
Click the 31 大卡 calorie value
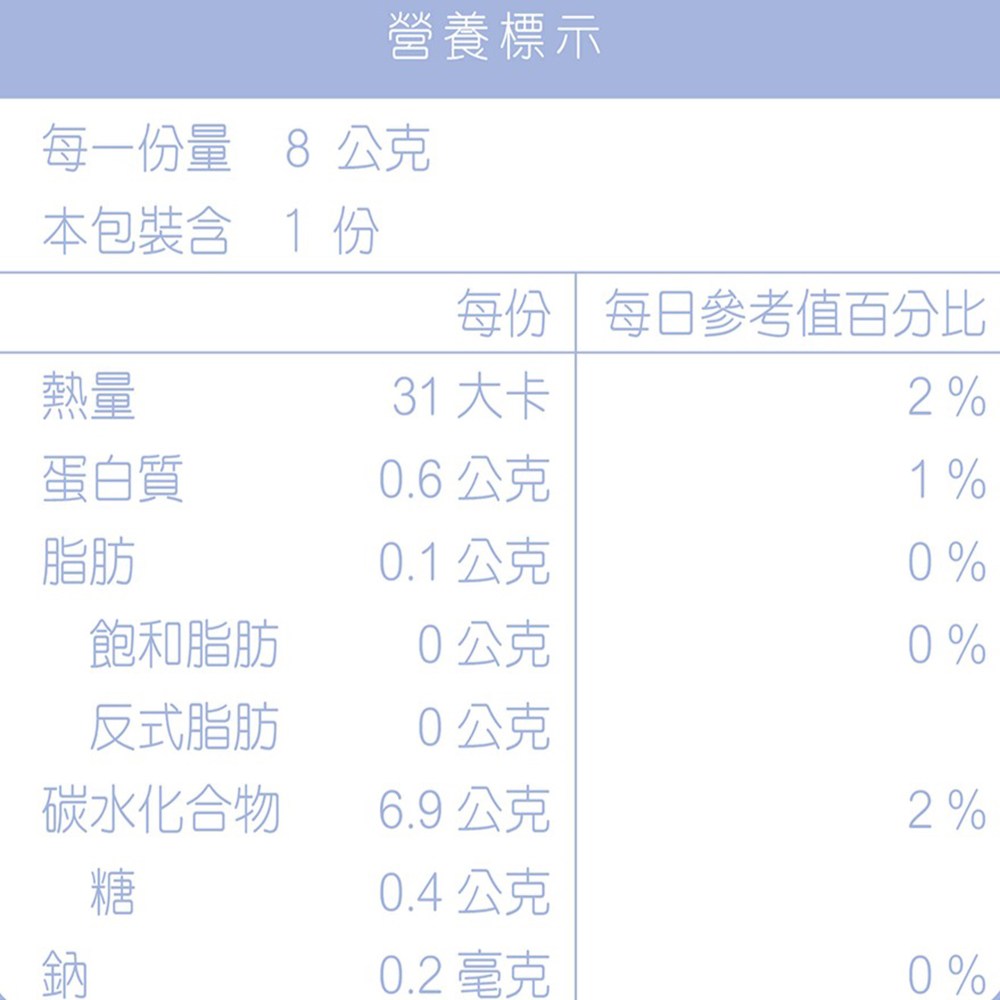click(x=470, y=397)
